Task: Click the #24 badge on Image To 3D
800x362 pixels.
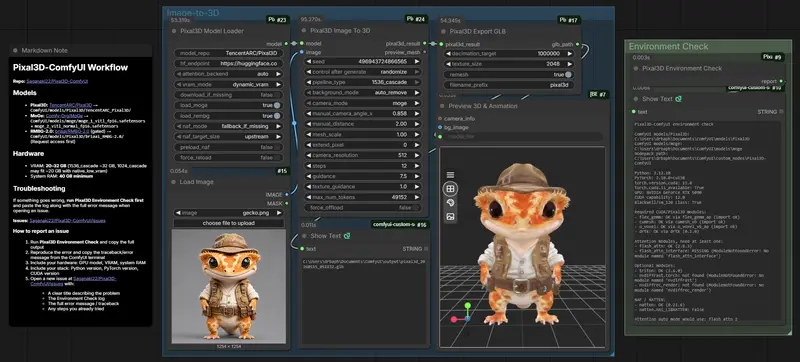Action: (x=416, y=19)
